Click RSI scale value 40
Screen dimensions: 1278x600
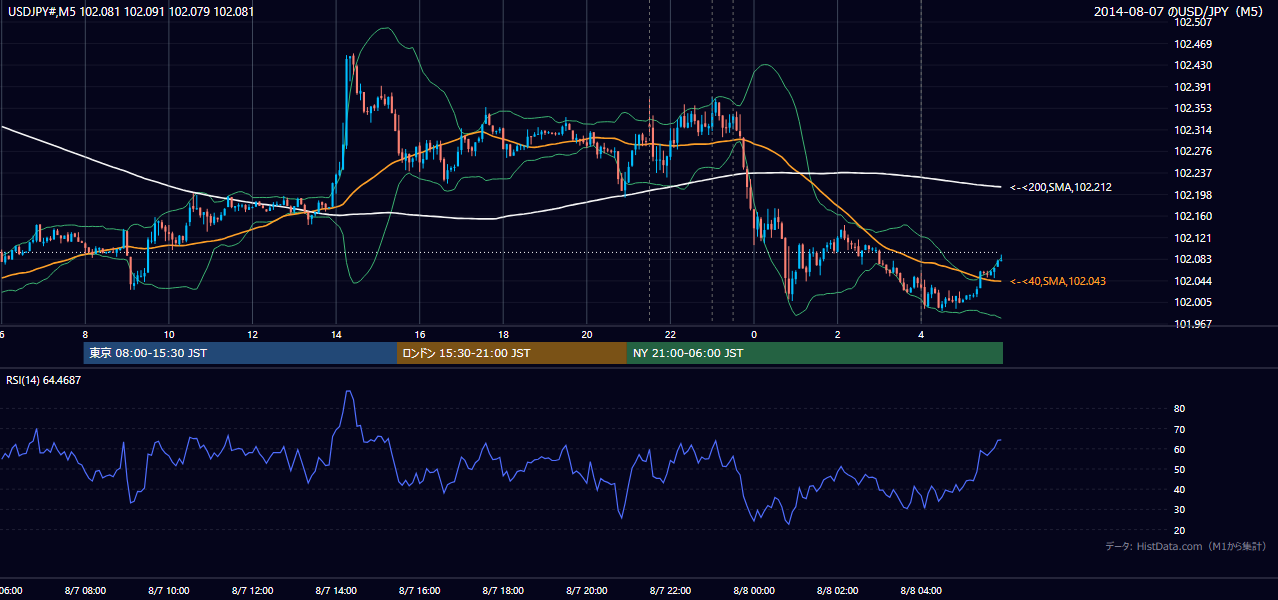(1180, 489)
